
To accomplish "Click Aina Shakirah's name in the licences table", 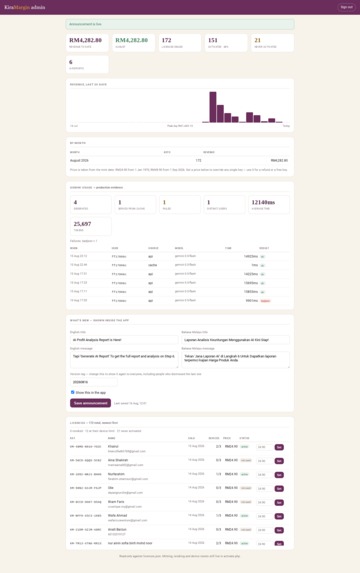I will pyautogui.click(x=118, y=460).
